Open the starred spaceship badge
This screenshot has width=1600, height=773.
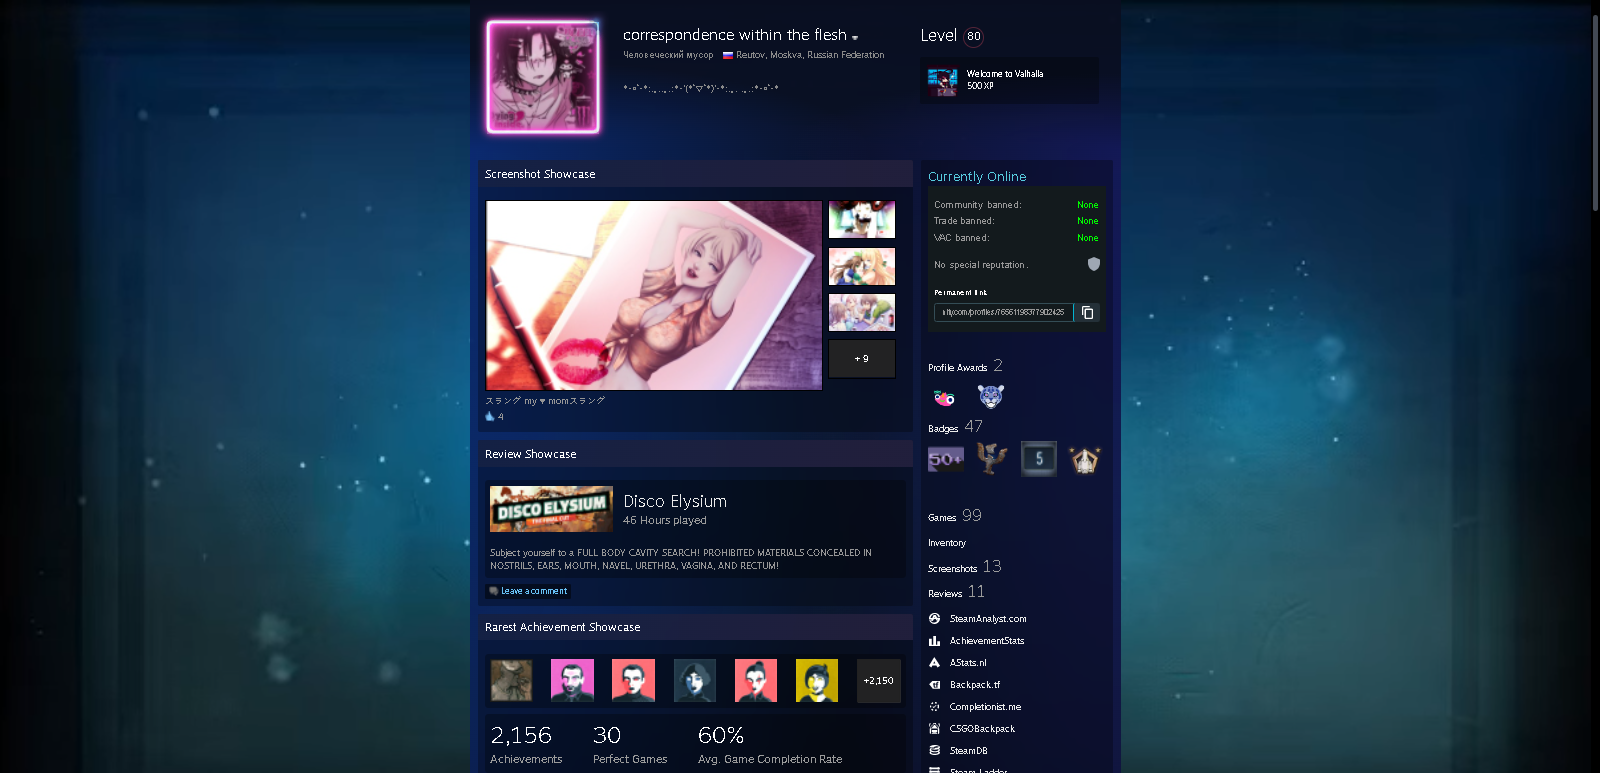click(x=1085, y=459)
